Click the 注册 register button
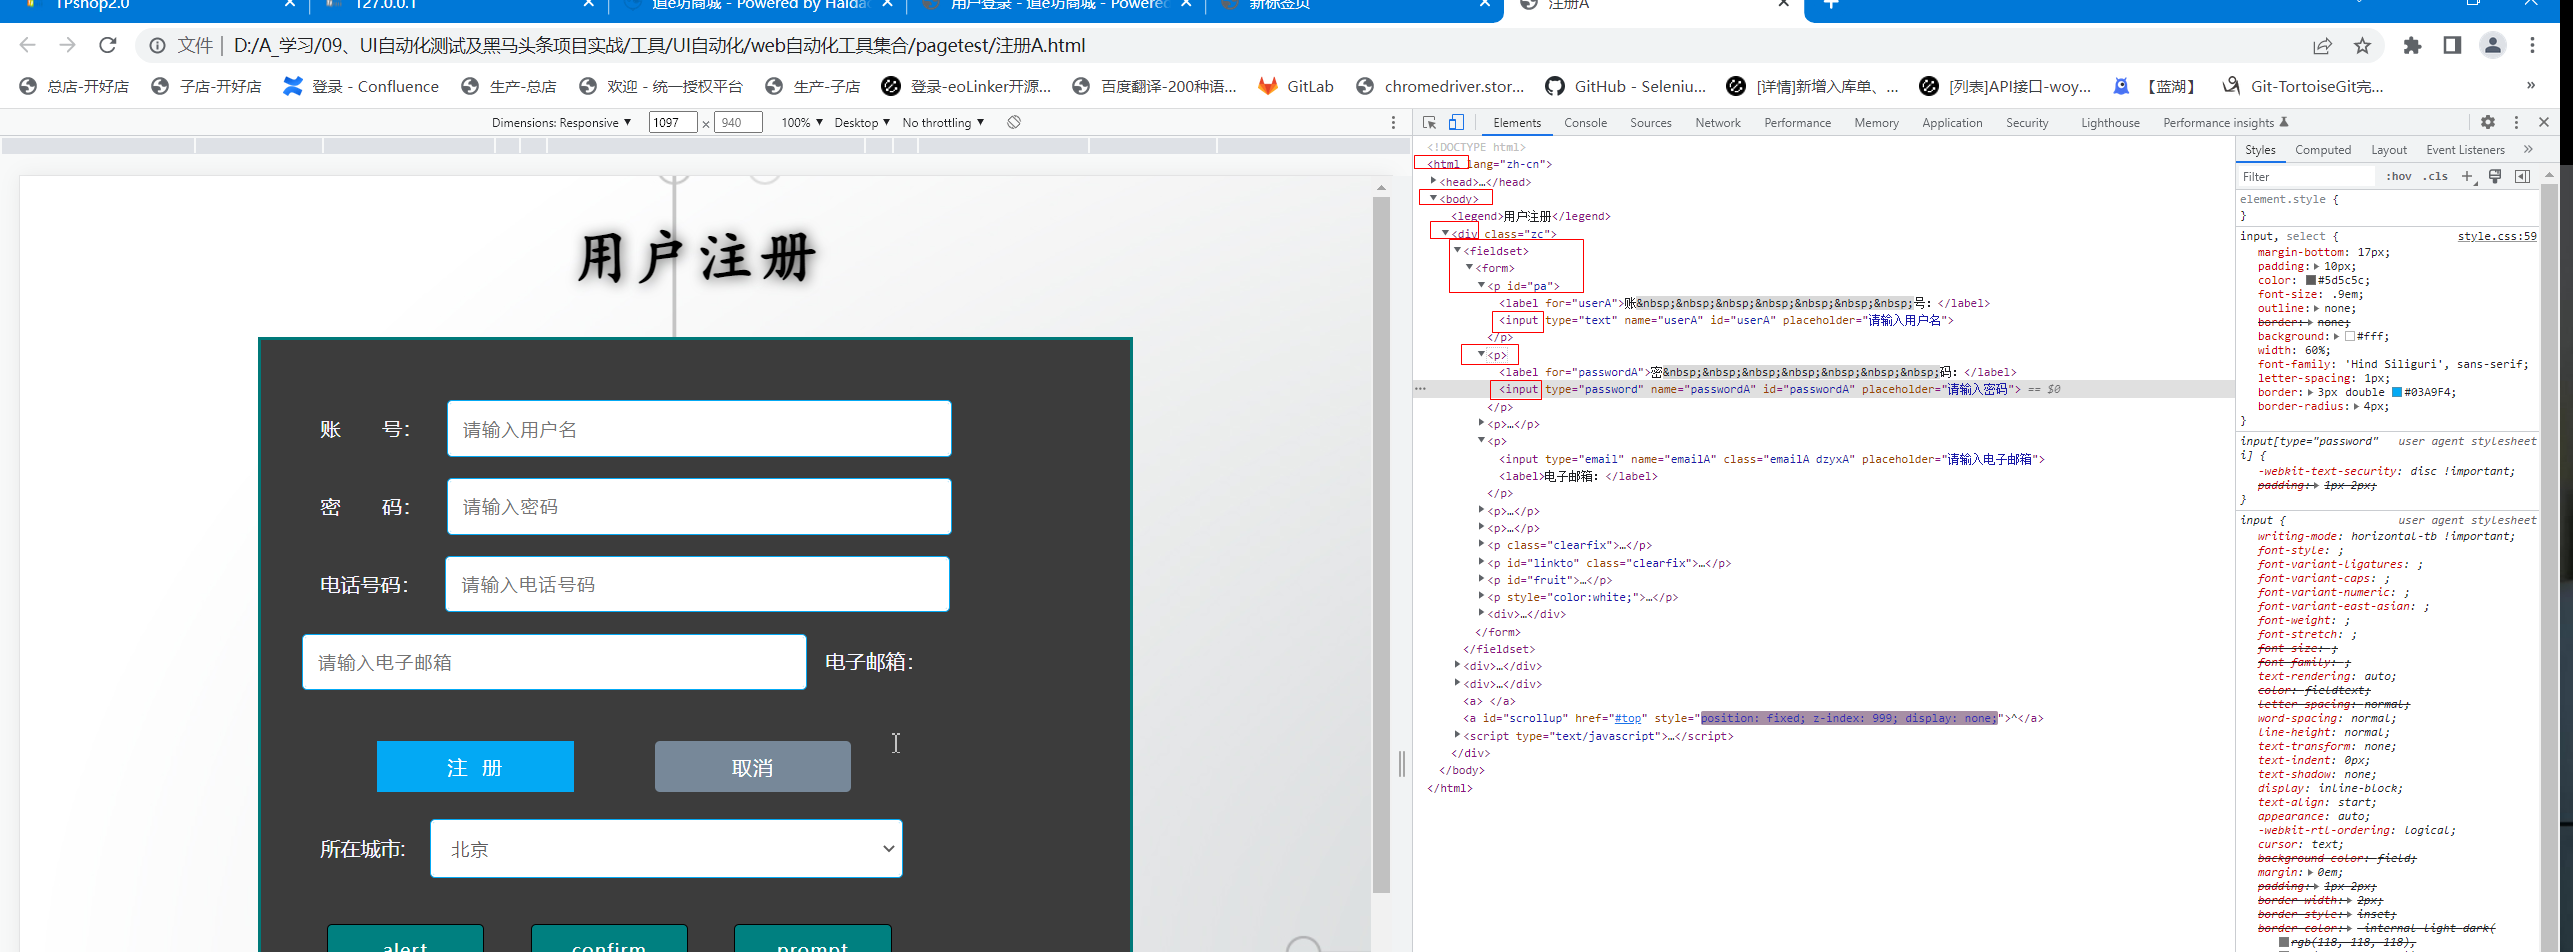This screenshot has height=952, width=2573. (x=475, y=767)
